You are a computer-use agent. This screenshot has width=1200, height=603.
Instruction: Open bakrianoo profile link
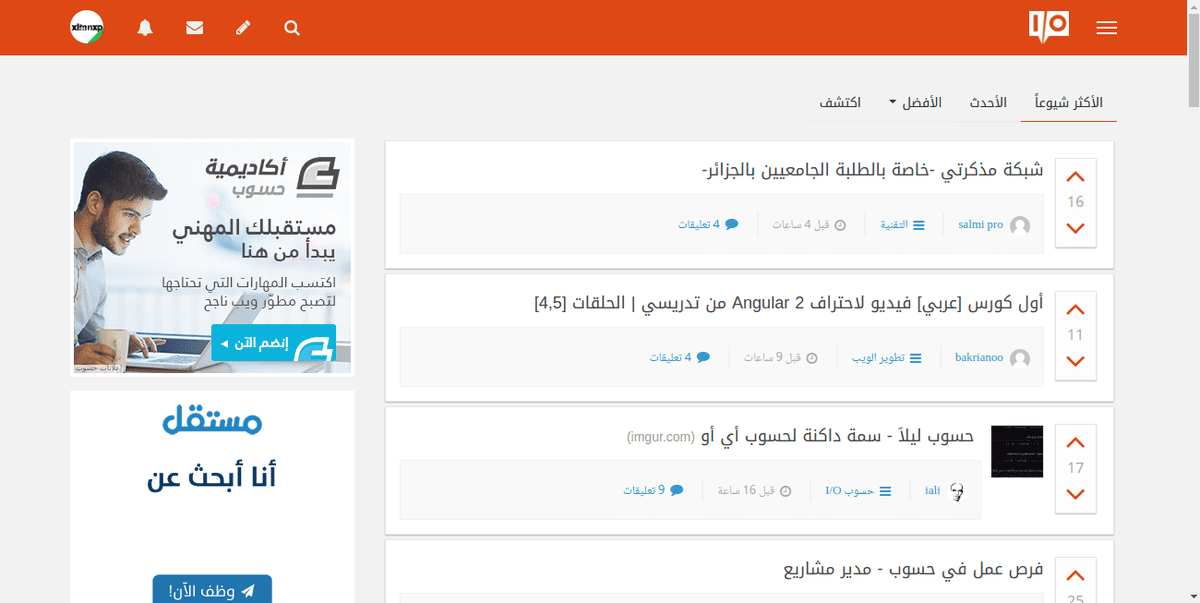tap(979, 358)
